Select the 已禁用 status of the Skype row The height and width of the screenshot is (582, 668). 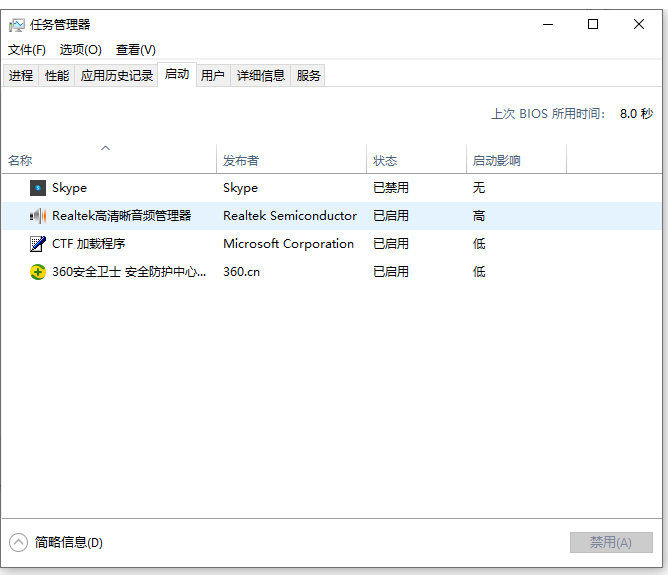click(x=391, y=188)
